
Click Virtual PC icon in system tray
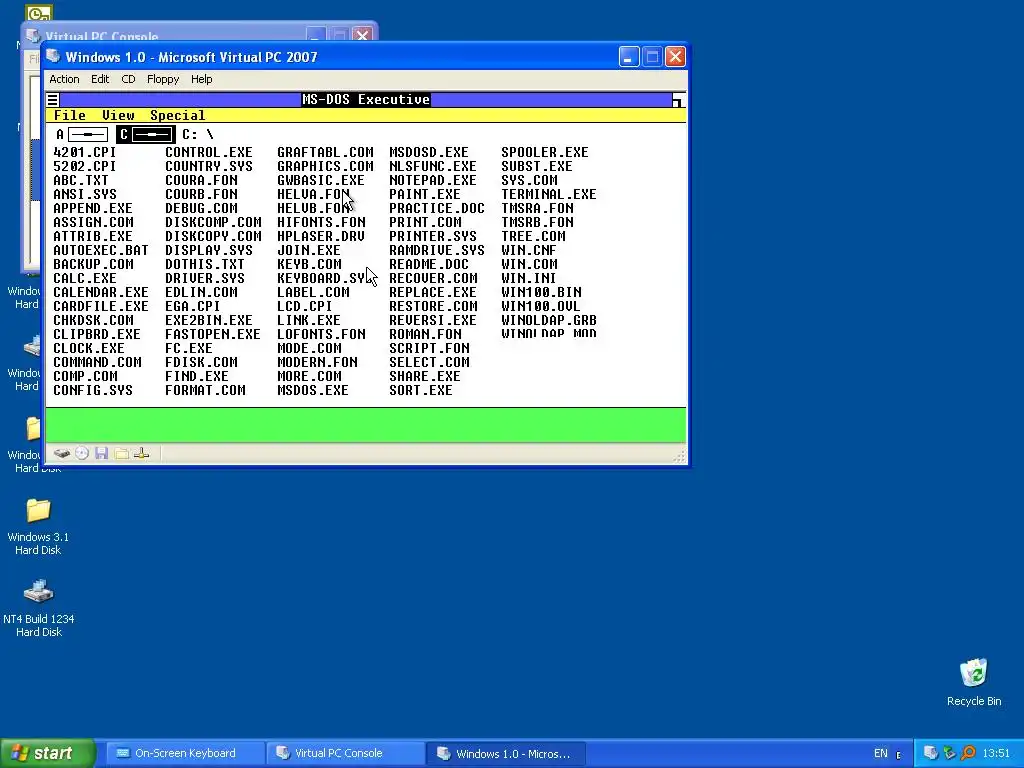coord(931,753)
